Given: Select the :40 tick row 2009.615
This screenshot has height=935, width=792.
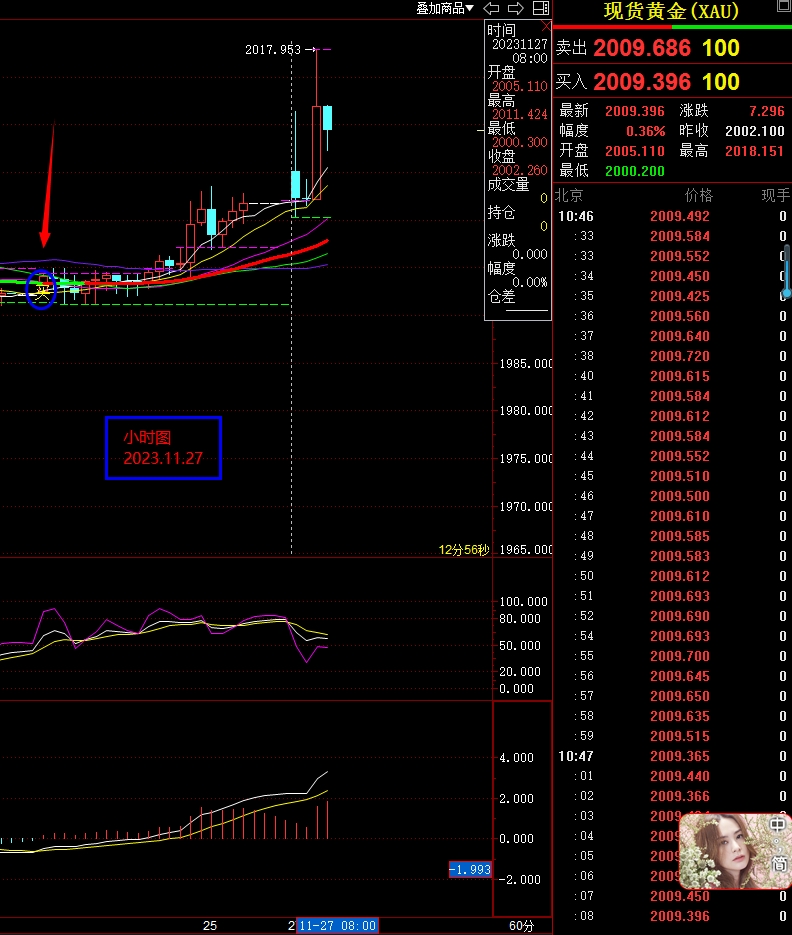Looking at the screenshot, I should 672,376.
